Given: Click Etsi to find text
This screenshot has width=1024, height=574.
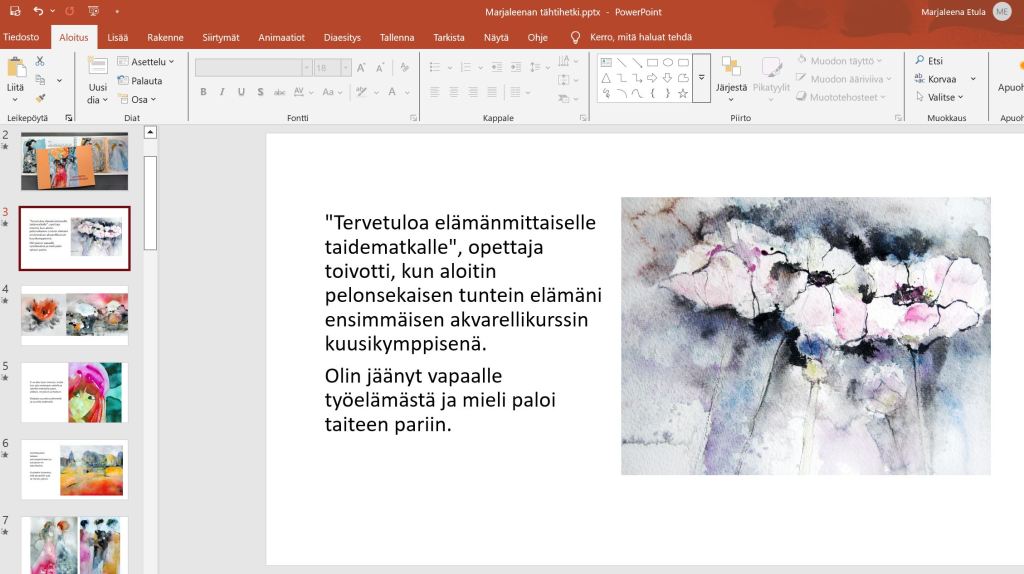Looking at the screenshot, I should pos(929,61).
